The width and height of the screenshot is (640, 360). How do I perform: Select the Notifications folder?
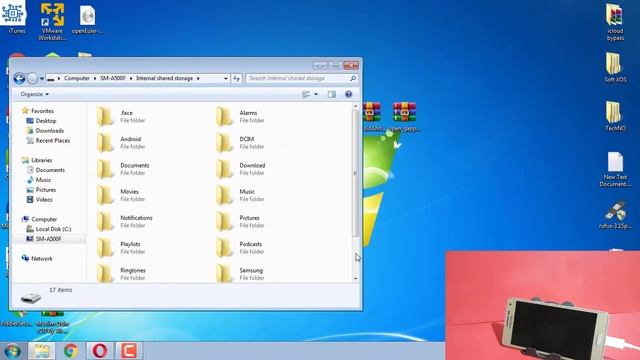pyautogui.click(x=125, y=222)
